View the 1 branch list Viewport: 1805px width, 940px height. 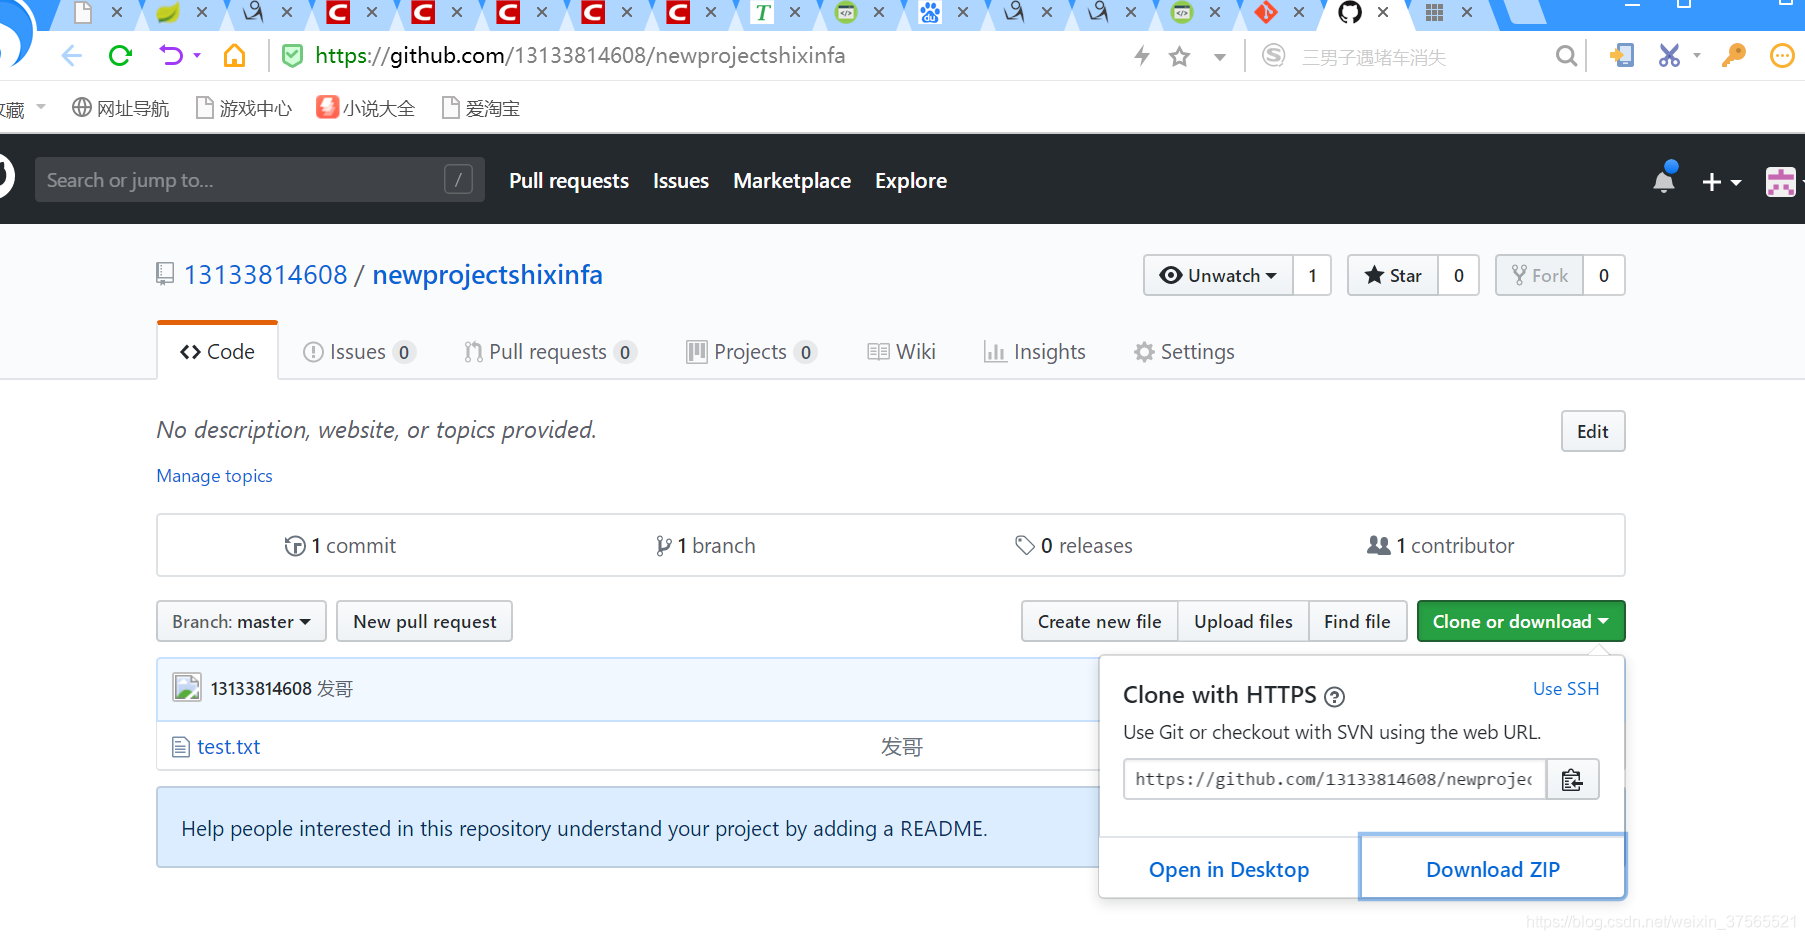pos(706,546)
